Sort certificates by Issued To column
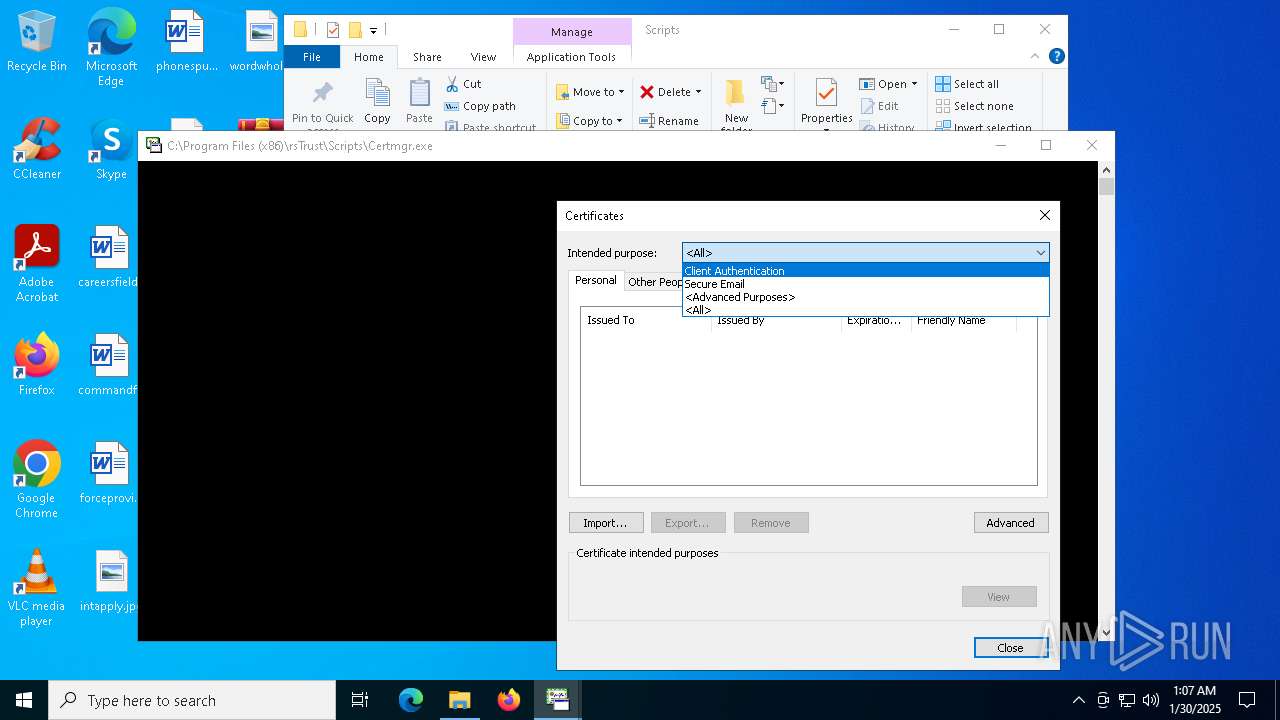 (x=646, y=320)
